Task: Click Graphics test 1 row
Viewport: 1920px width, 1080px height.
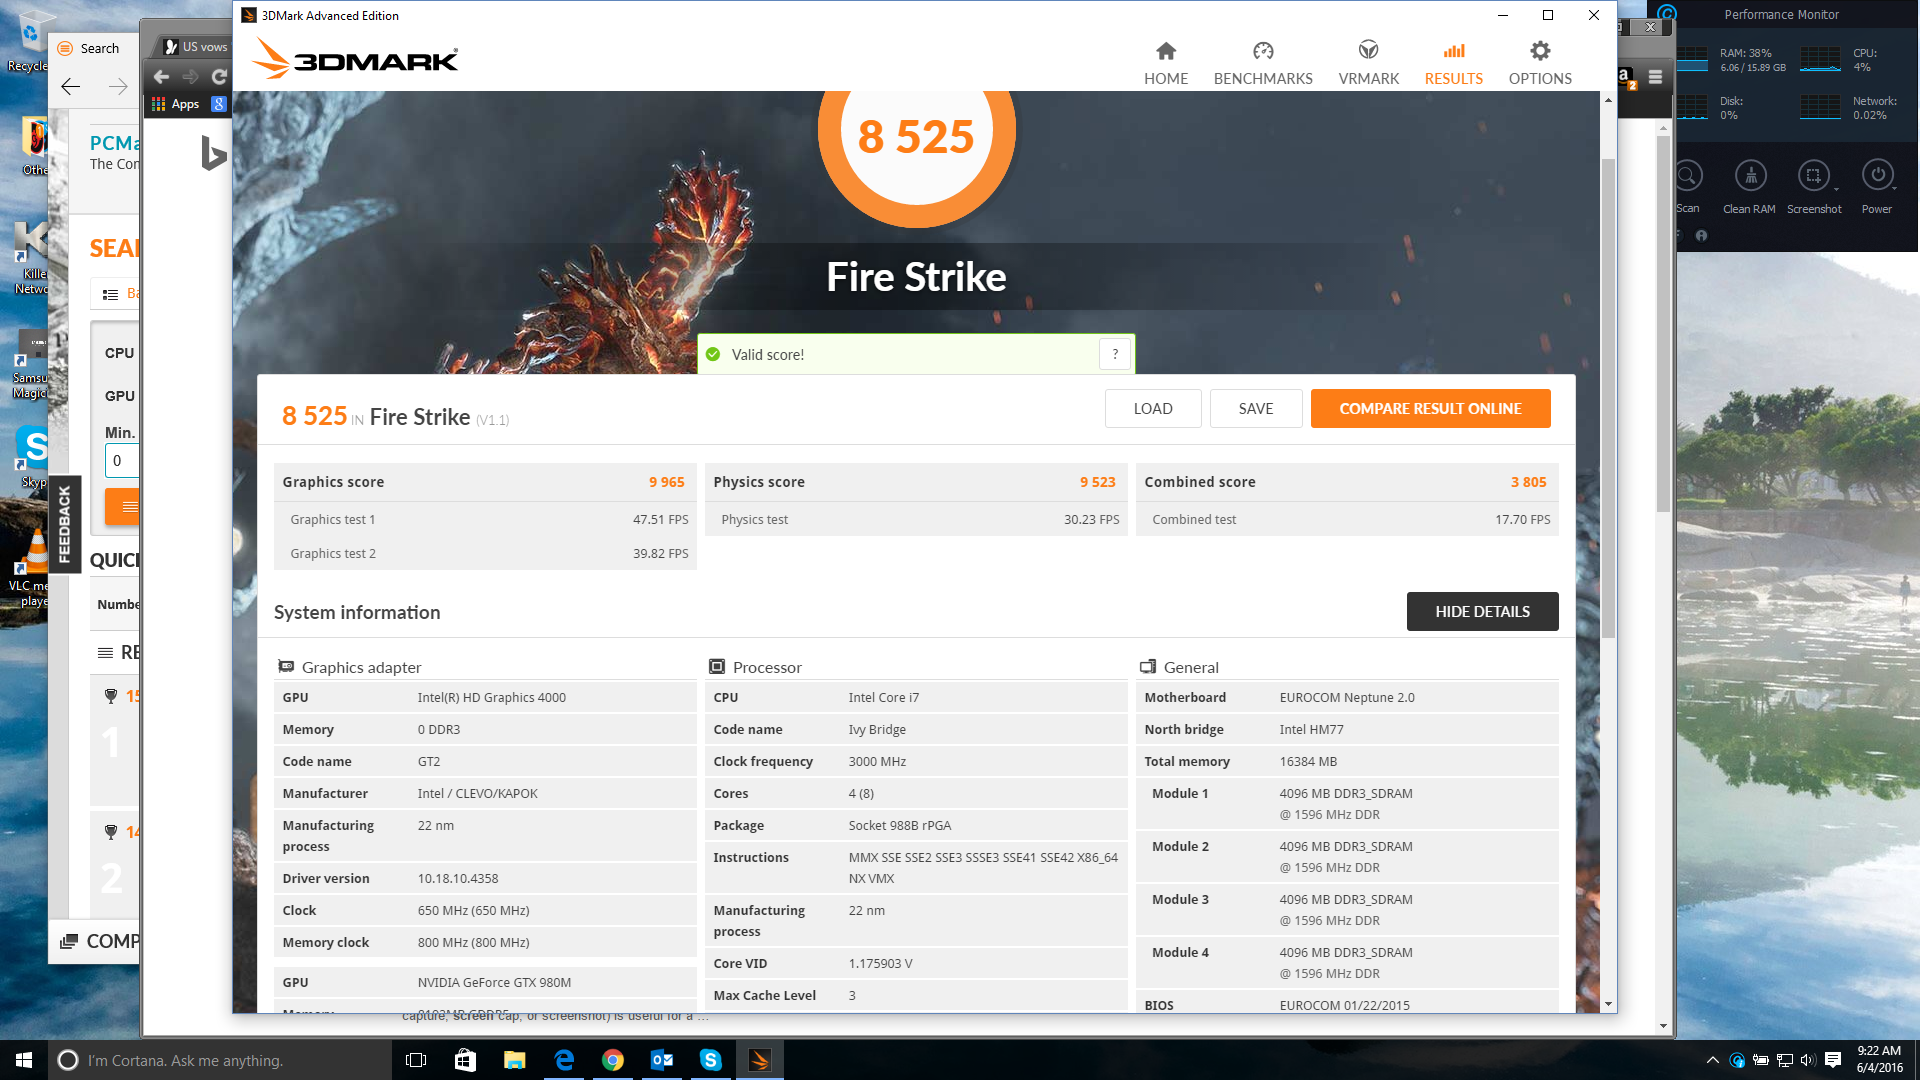Action: click(x=485, y=519)
